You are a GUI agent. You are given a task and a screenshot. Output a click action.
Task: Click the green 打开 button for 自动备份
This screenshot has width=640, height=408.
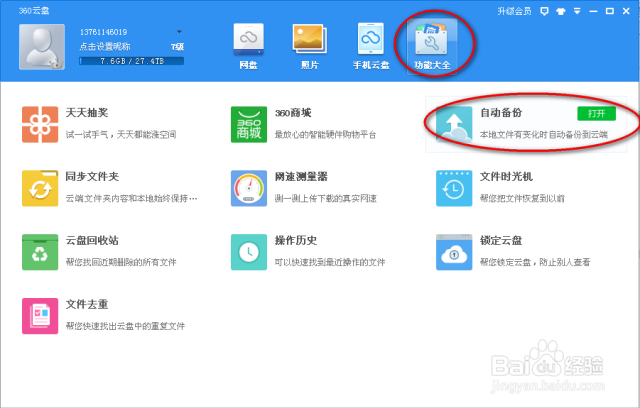point(596,113)
